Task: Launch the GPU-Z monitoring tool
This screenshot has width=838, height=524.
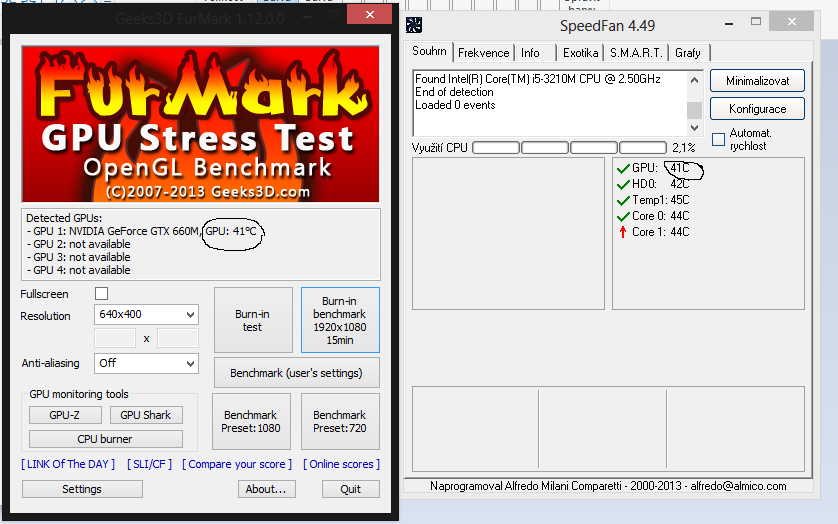Action: [x=65, y=415]
